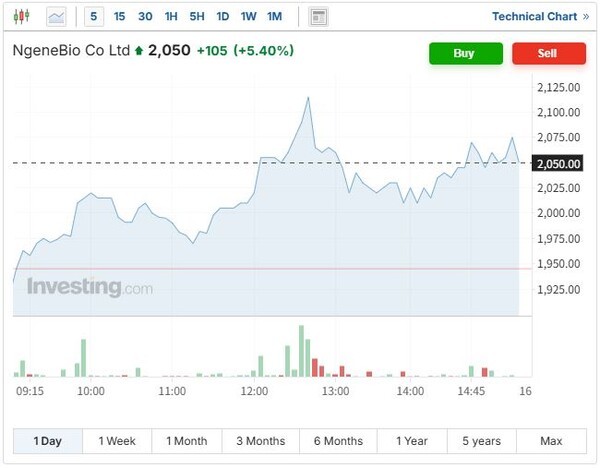Image resolution: width=600 pixels, height=468 pixels.
Task: Select the candlestick chart type icon
Action: [22, 16]
